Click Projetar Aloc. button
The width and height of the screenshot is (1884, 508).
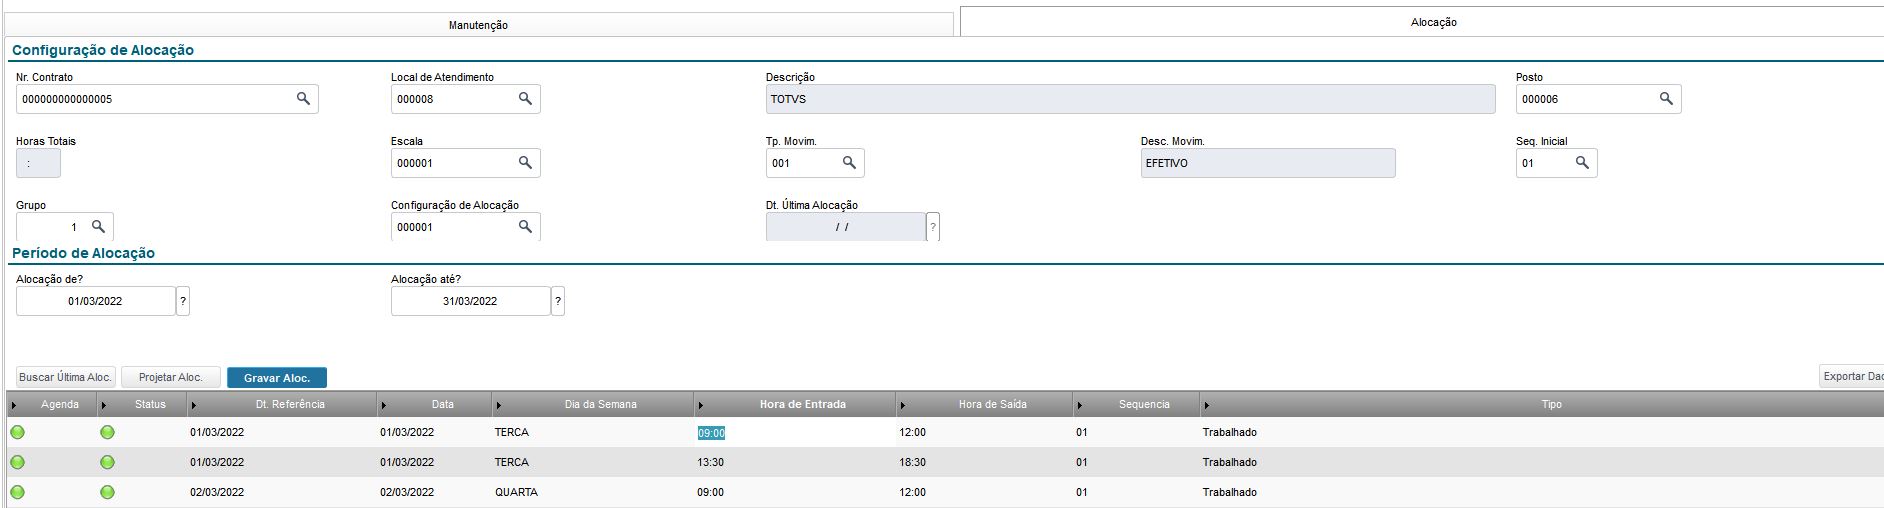coord(171,377)
